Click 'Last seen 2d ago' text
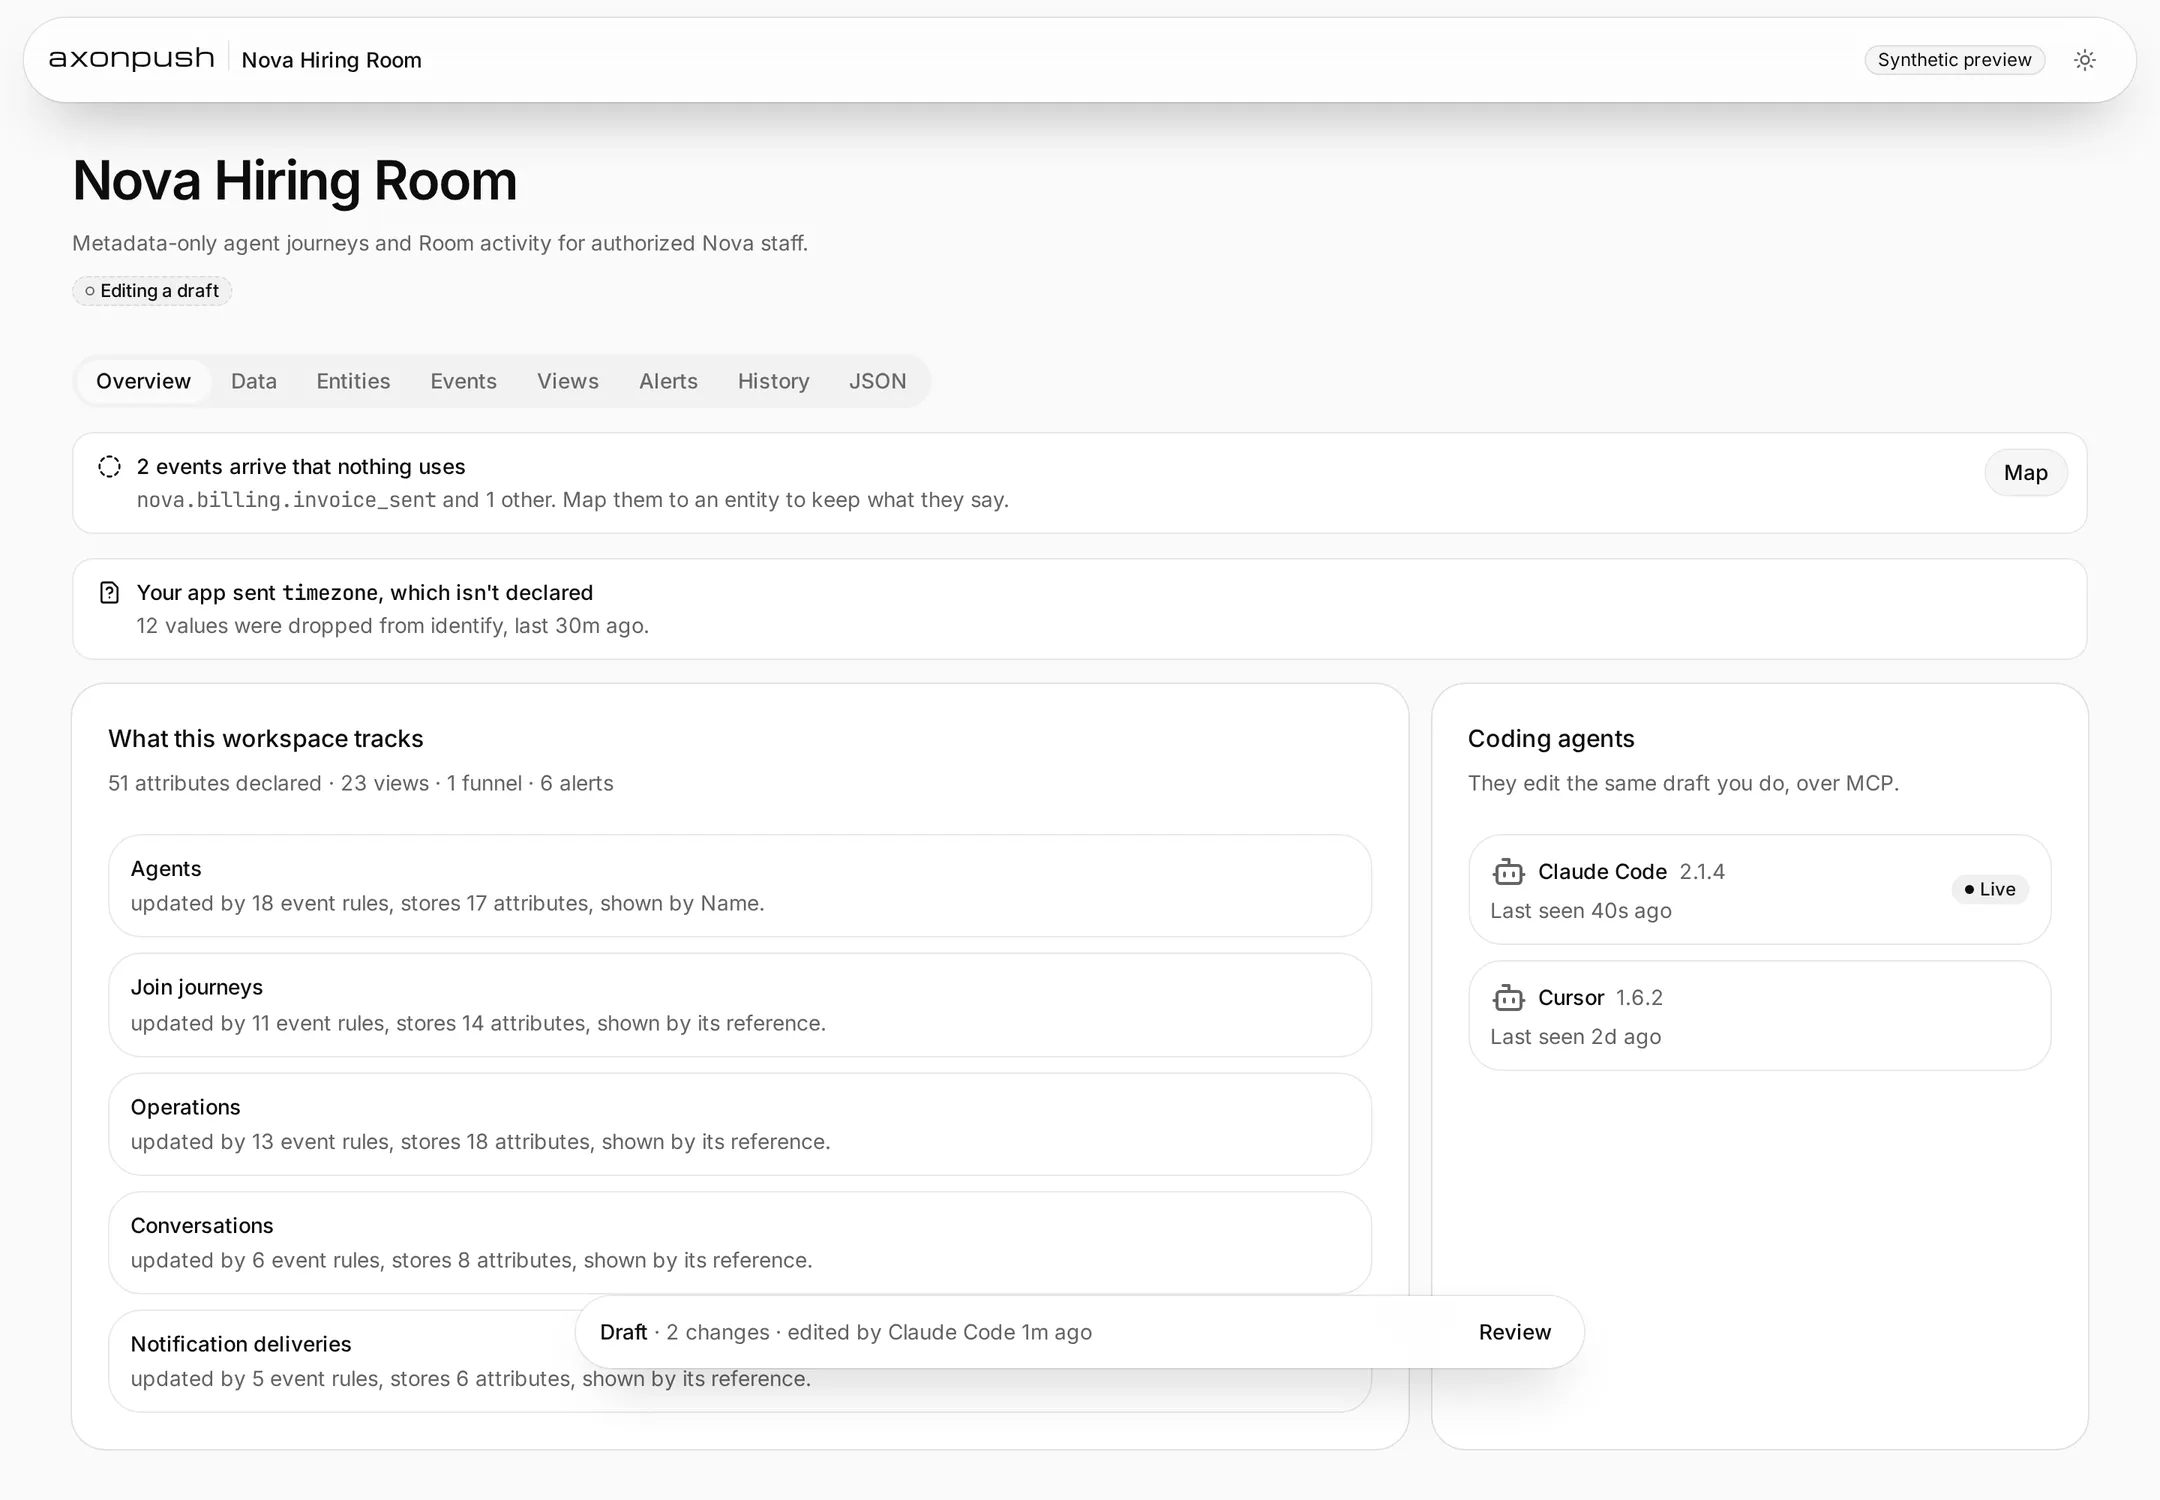Viewport: 2160px width, 1500px height. point(1575,1037)
